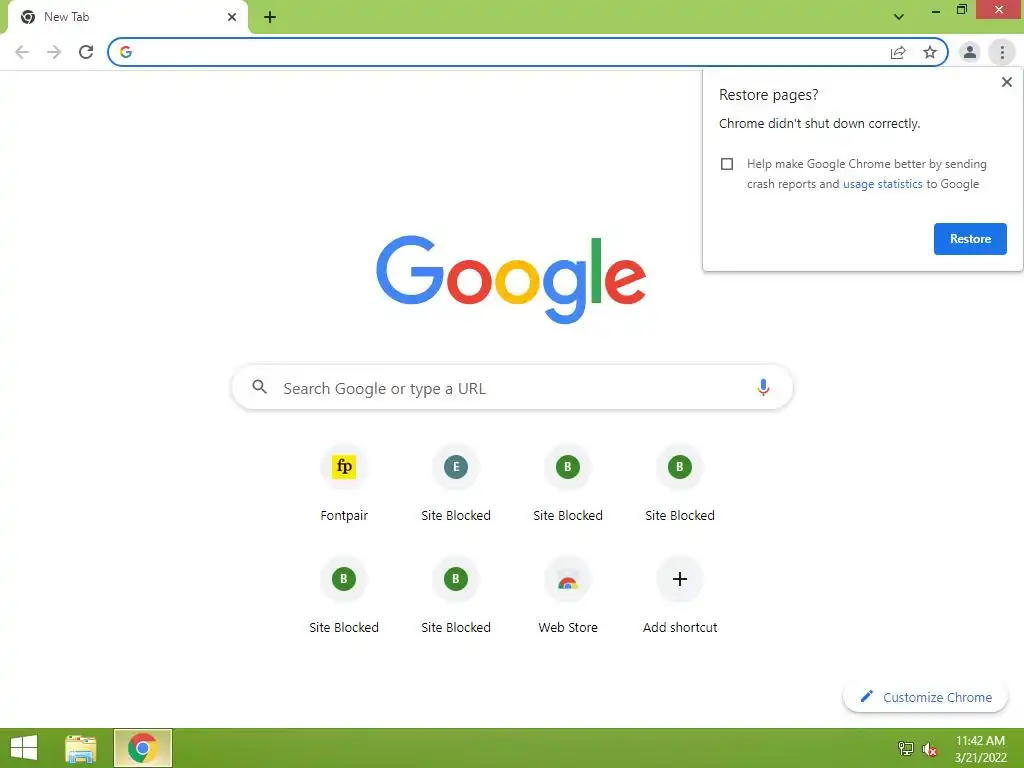Screen dimensions: 1024x768
Task: Reload the current page
Action: [86, 52]
